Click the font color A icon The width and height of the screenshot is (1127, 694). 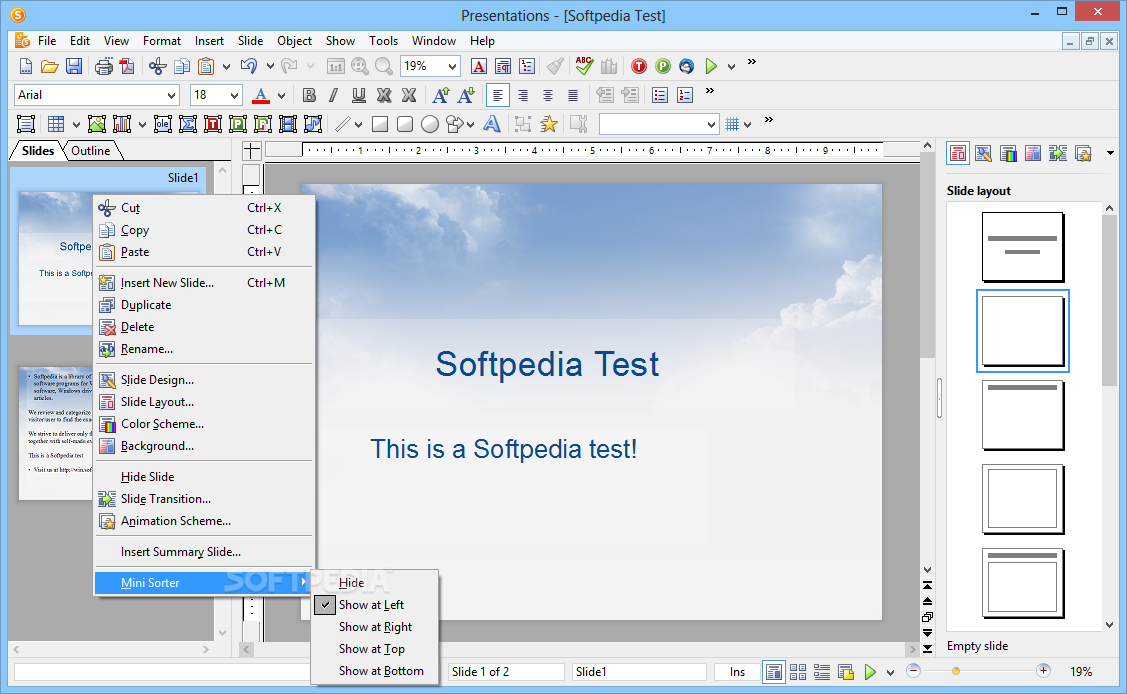click(x=261, y=95)
